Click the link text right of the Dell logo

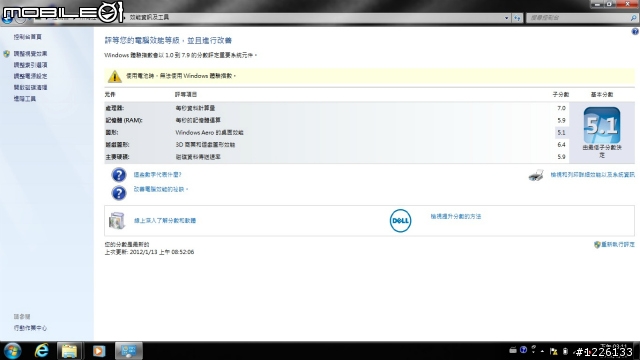pyautogui.click(x=456, y=217)
